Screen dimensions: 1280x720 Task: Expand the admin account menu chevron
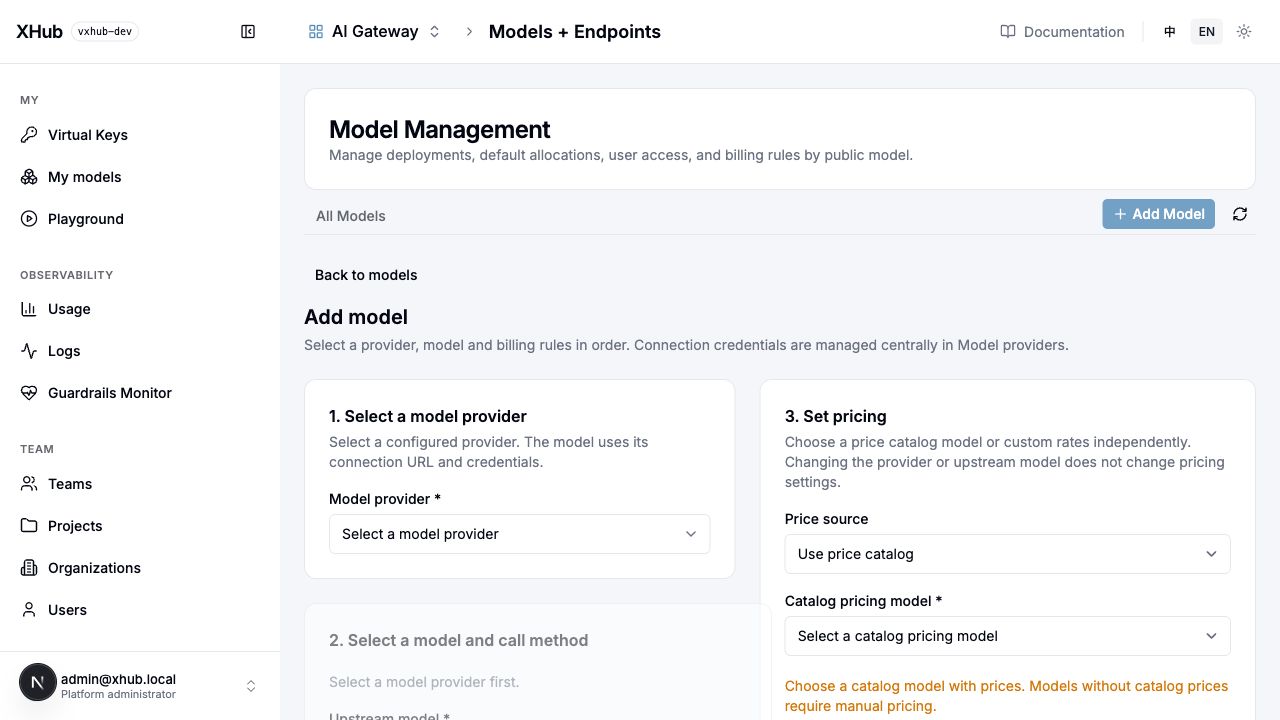(x=251, y=686)
